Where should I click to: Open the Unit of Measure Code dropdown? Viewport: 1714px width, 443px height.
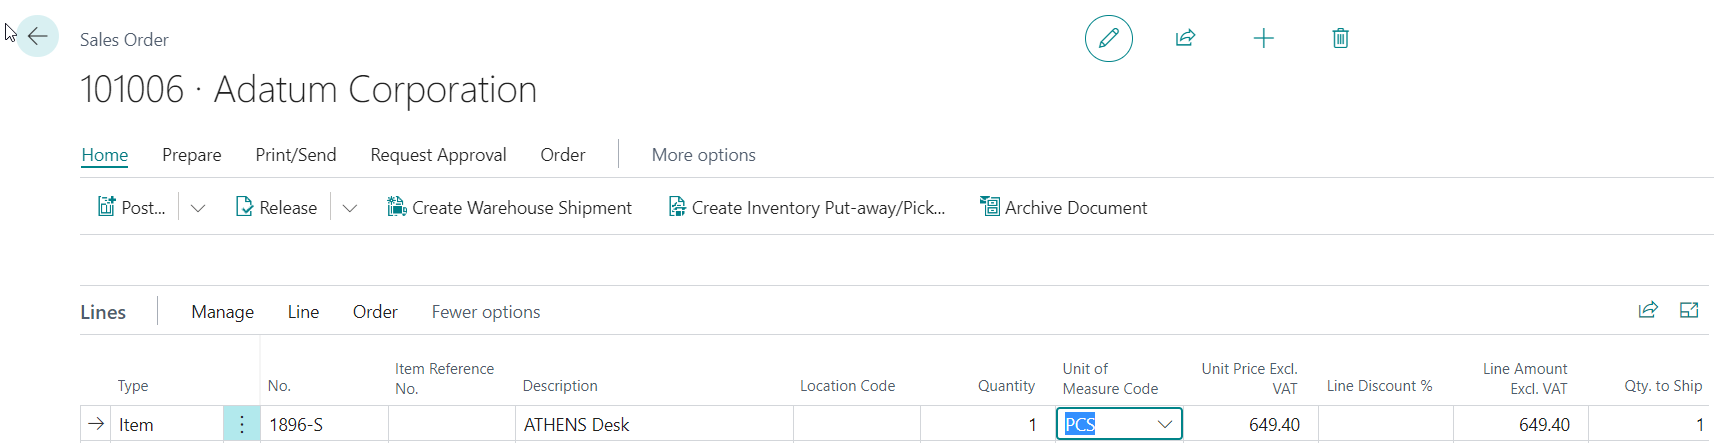[1165, 424]
